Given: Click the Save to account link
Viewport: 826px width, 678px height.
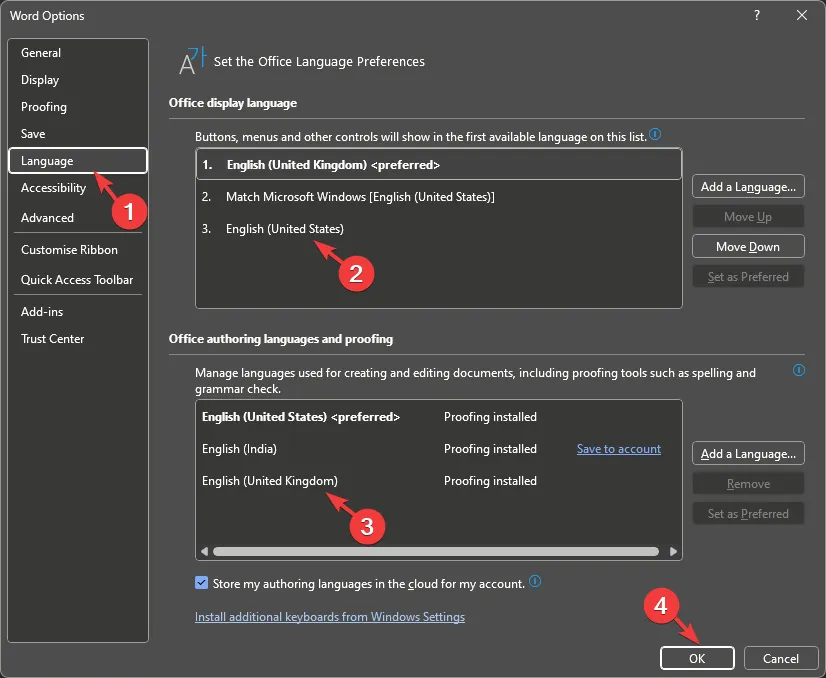Looking at the screenshot, I should click(618, 449).
